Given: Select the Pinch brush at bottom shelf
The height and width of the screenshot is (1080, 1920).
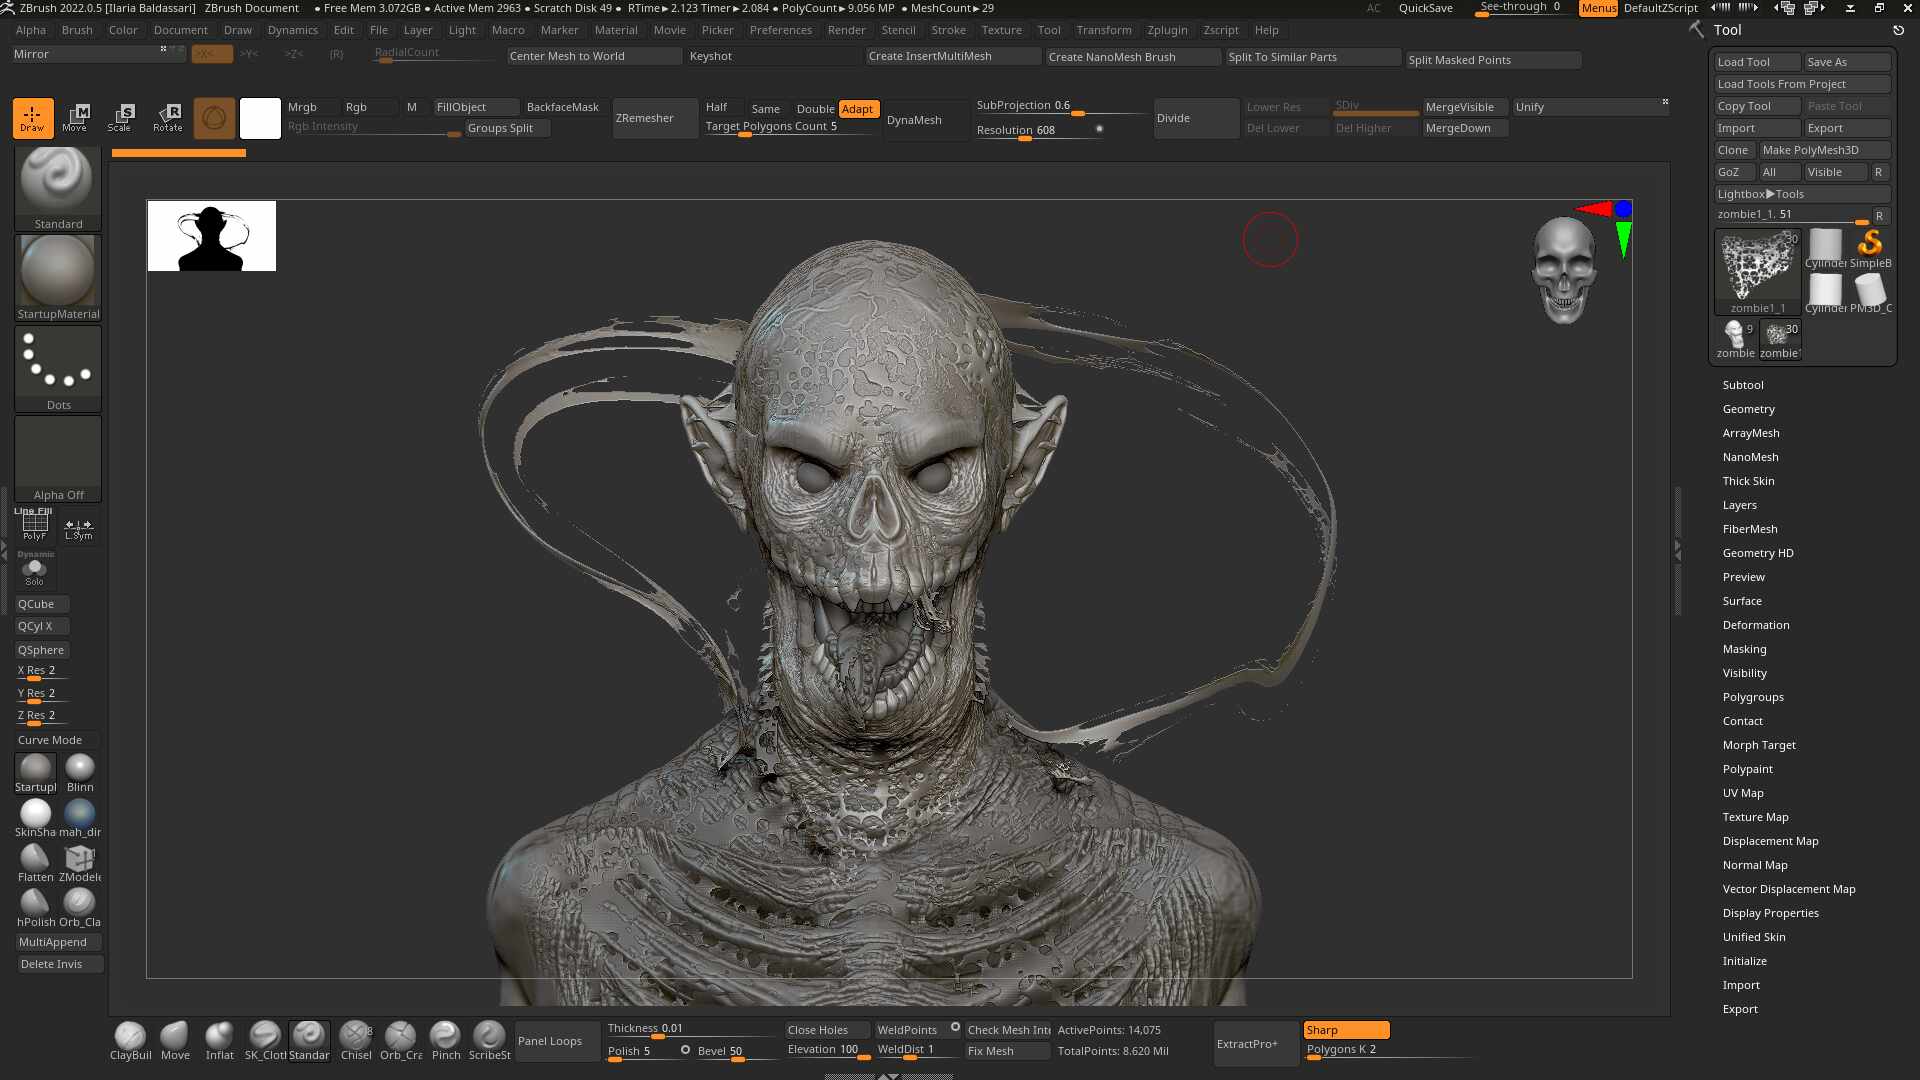Looking at the screenshot, I should click(445, 1040).
